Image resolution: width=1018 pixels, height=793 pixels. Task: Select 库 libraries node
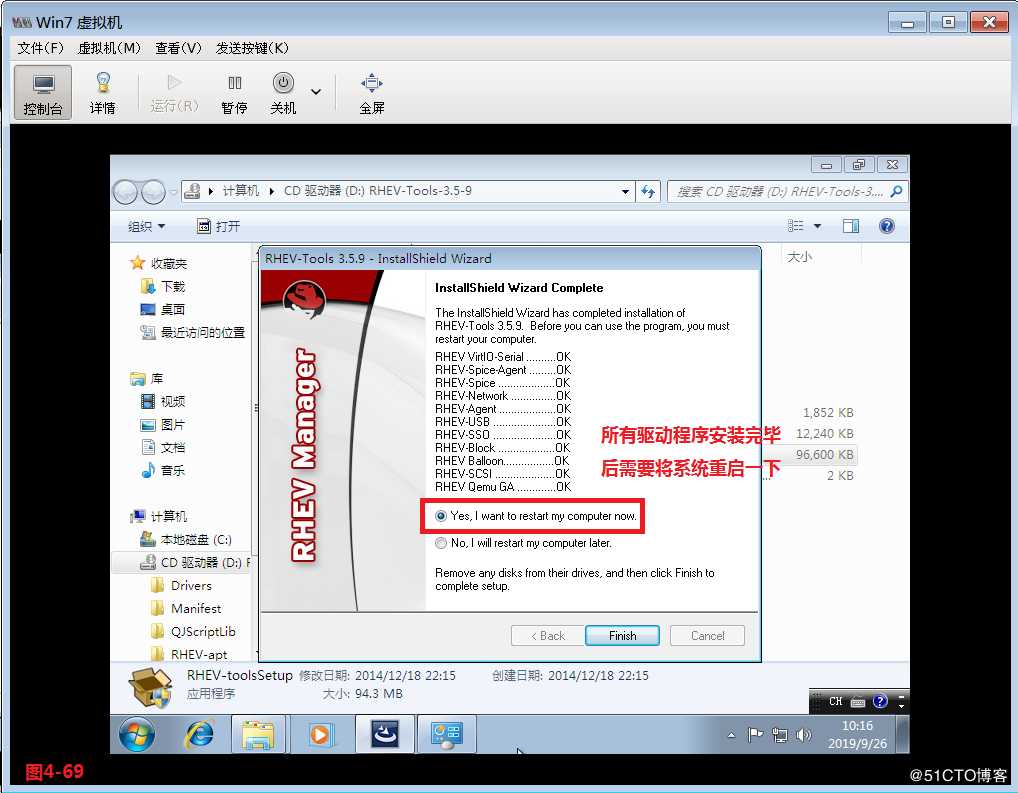click(x=147, y=378)
